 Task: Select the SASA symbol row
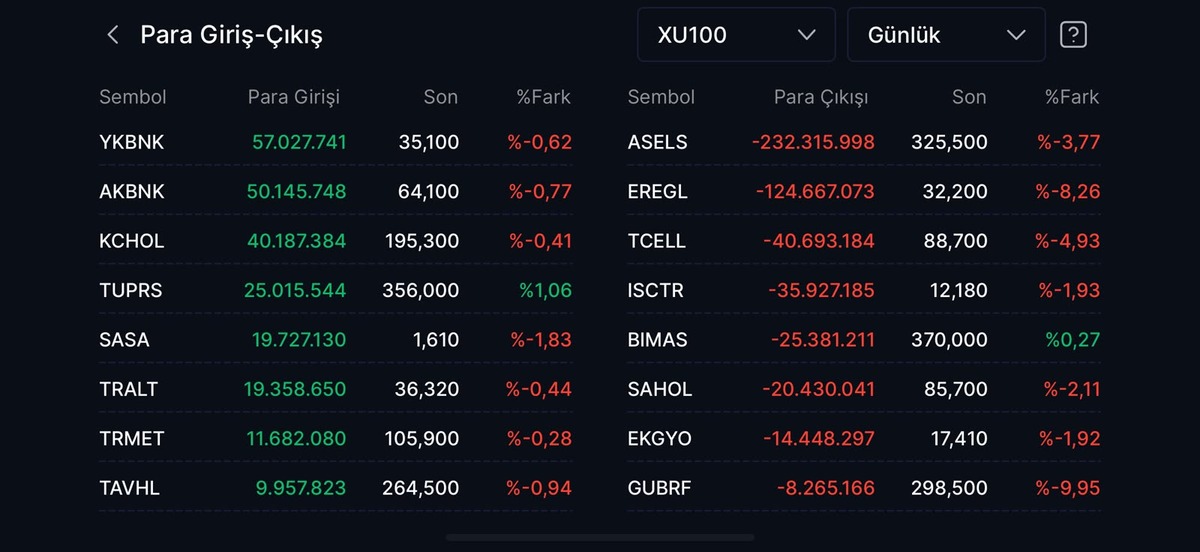(336, 340)
